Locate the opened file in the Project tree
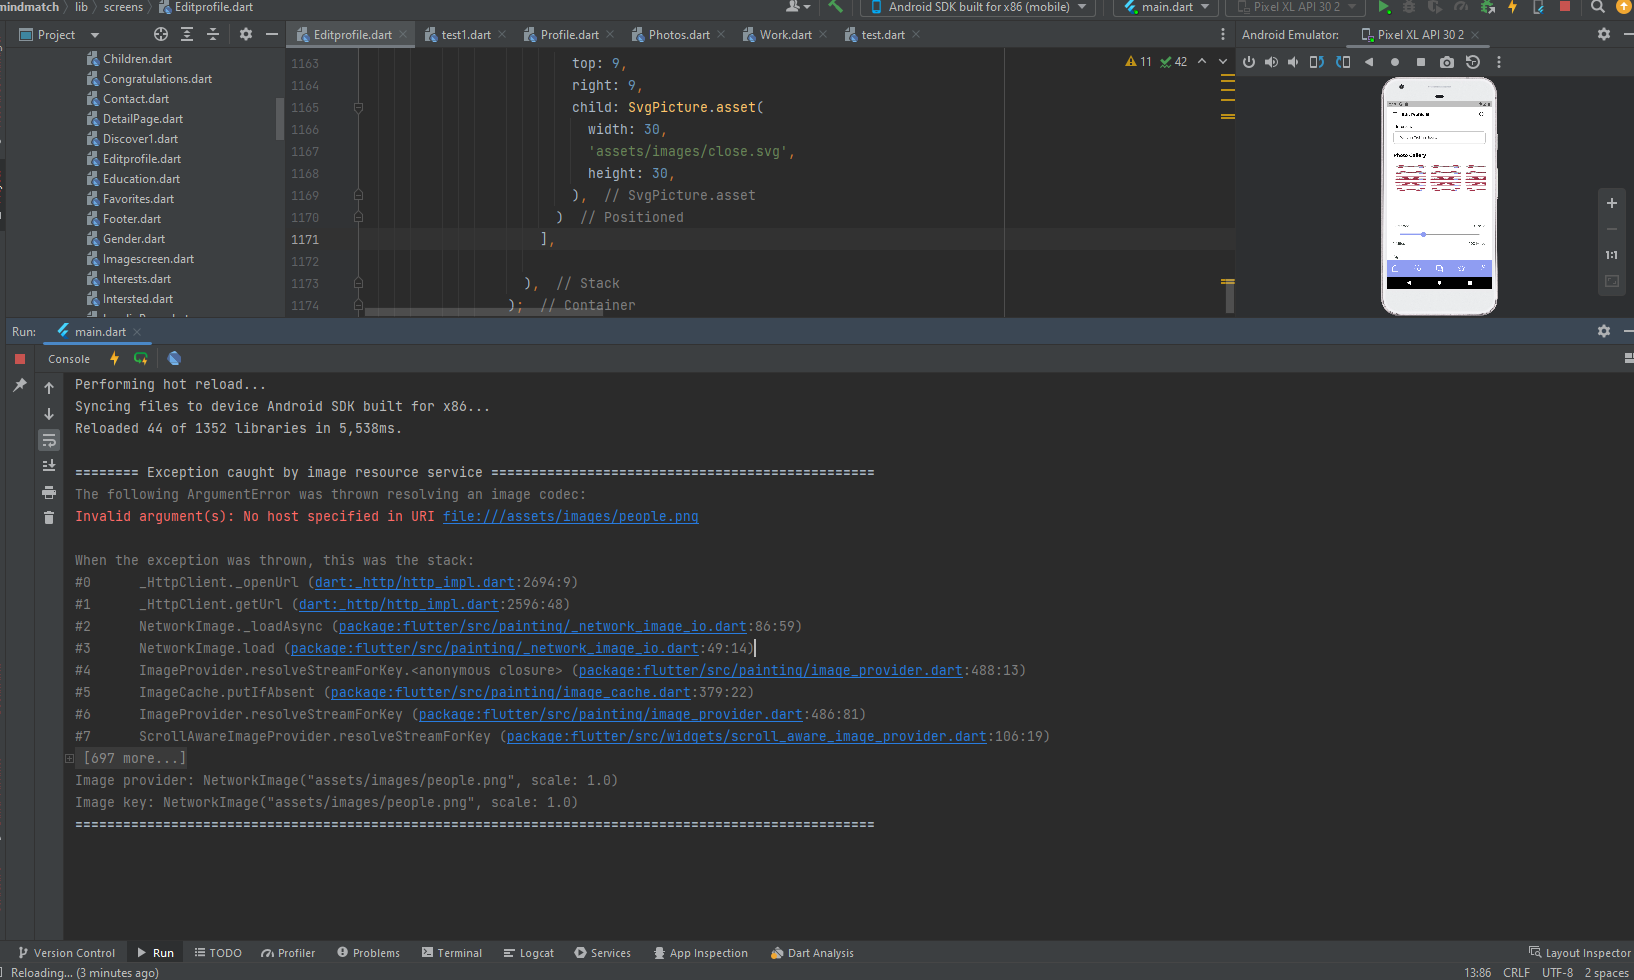Screen dimensions: 1634x980 point(161,34)
